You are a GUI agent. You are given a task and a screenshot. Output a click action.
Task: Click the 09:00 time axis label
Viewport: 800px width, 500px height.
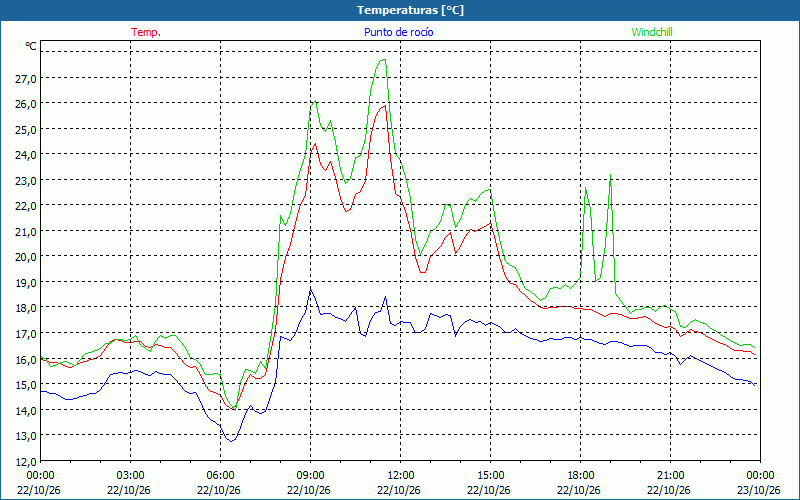click(x=310, y=475)
